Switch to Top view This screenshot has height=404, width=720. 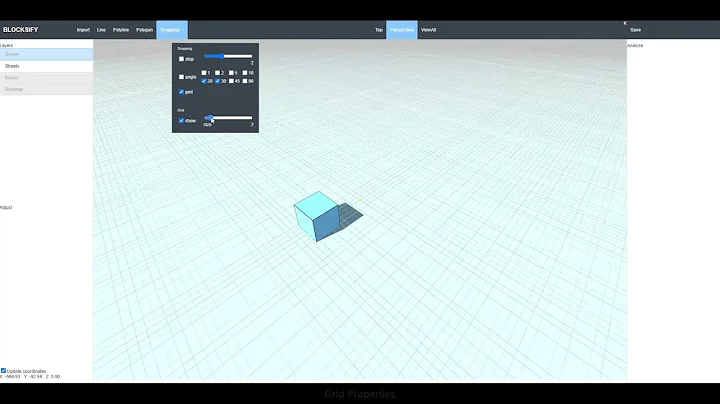coord(379,30)
